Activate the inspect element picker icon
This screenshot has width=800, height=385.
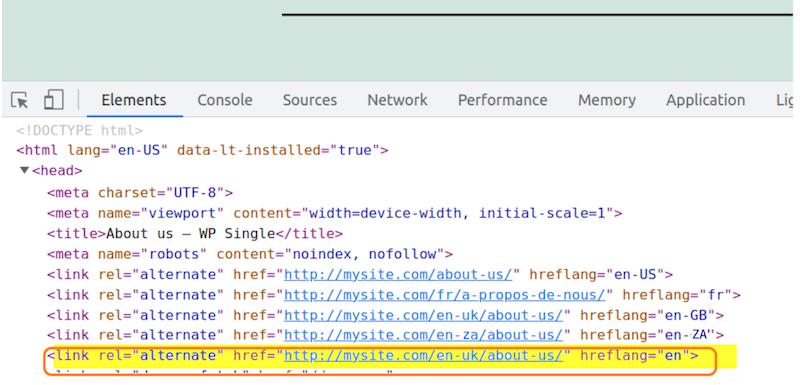click(x=20, y=100)
